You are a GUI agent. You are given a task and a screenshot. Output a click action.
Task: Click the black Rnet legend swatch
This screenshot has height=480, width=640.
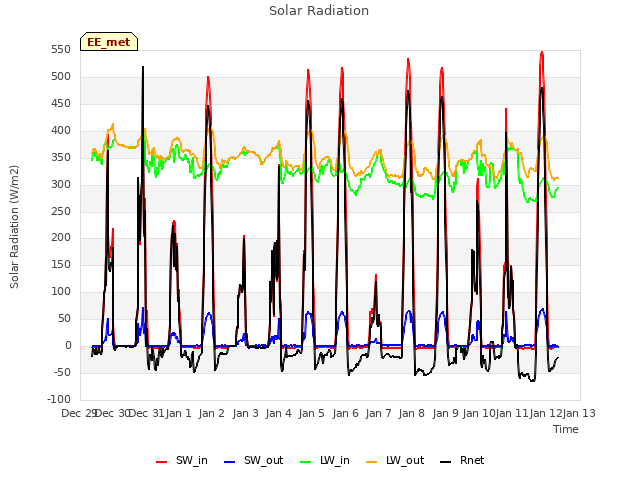pos(446,462)
